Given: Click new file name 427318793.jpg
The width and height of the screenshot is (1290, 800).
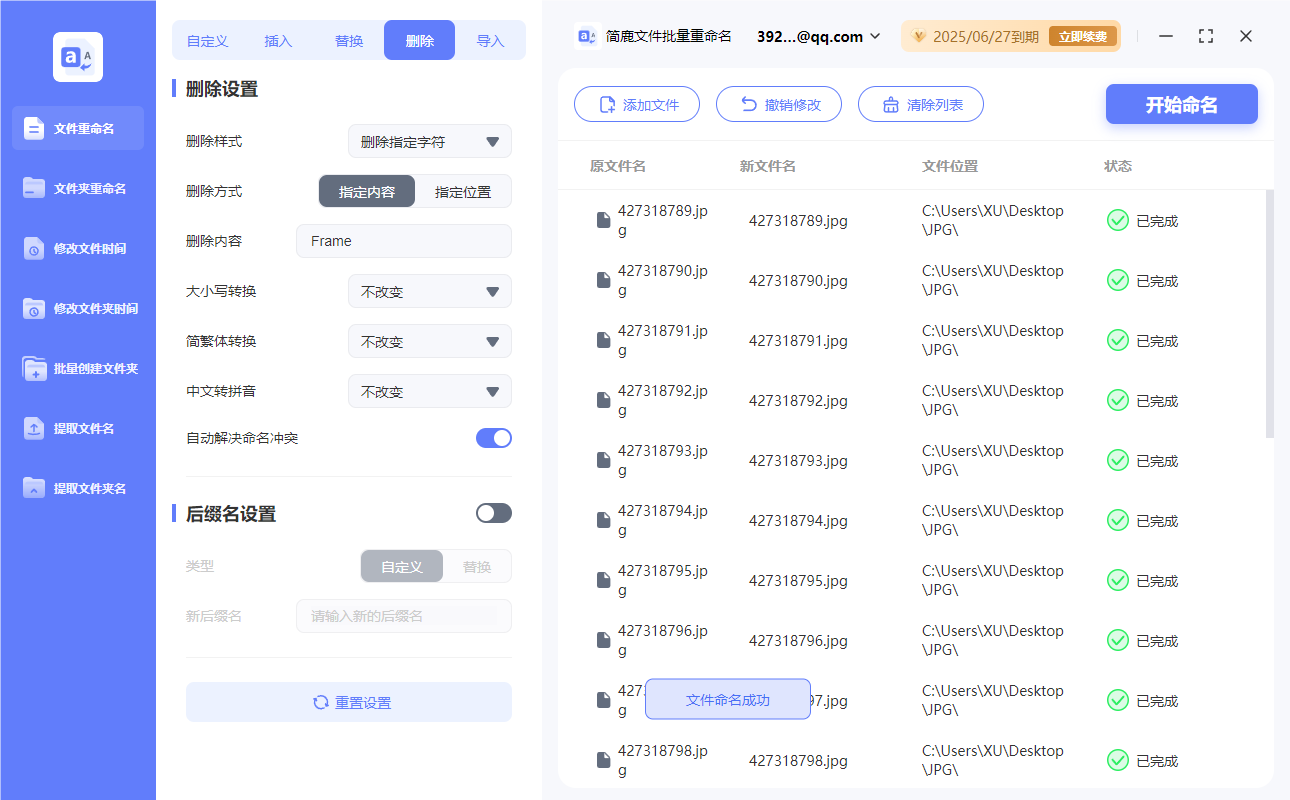Looking at the screenshot, I should tap(798, 461).
